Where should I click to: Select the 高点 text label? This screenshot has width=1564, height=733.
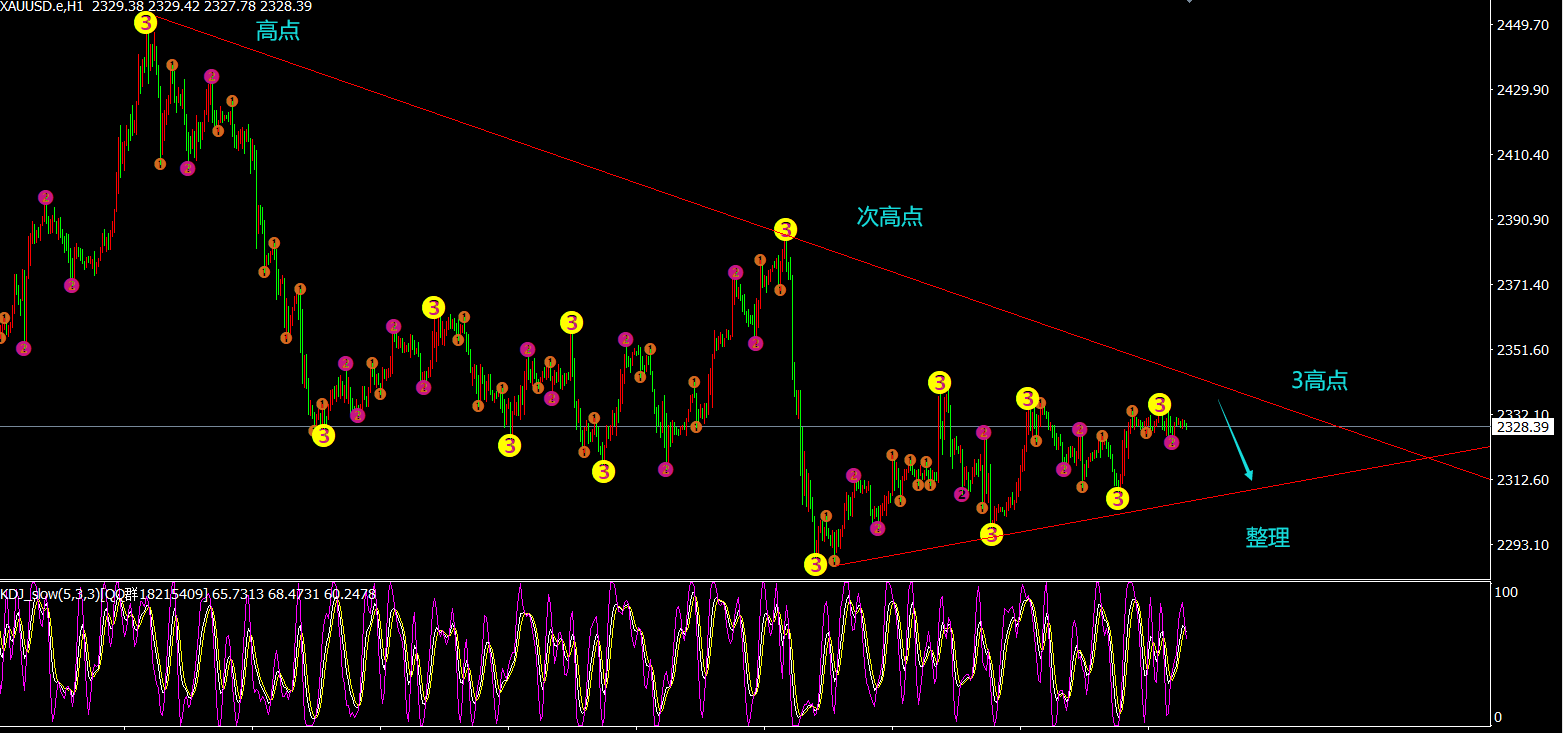pos(277,31)
